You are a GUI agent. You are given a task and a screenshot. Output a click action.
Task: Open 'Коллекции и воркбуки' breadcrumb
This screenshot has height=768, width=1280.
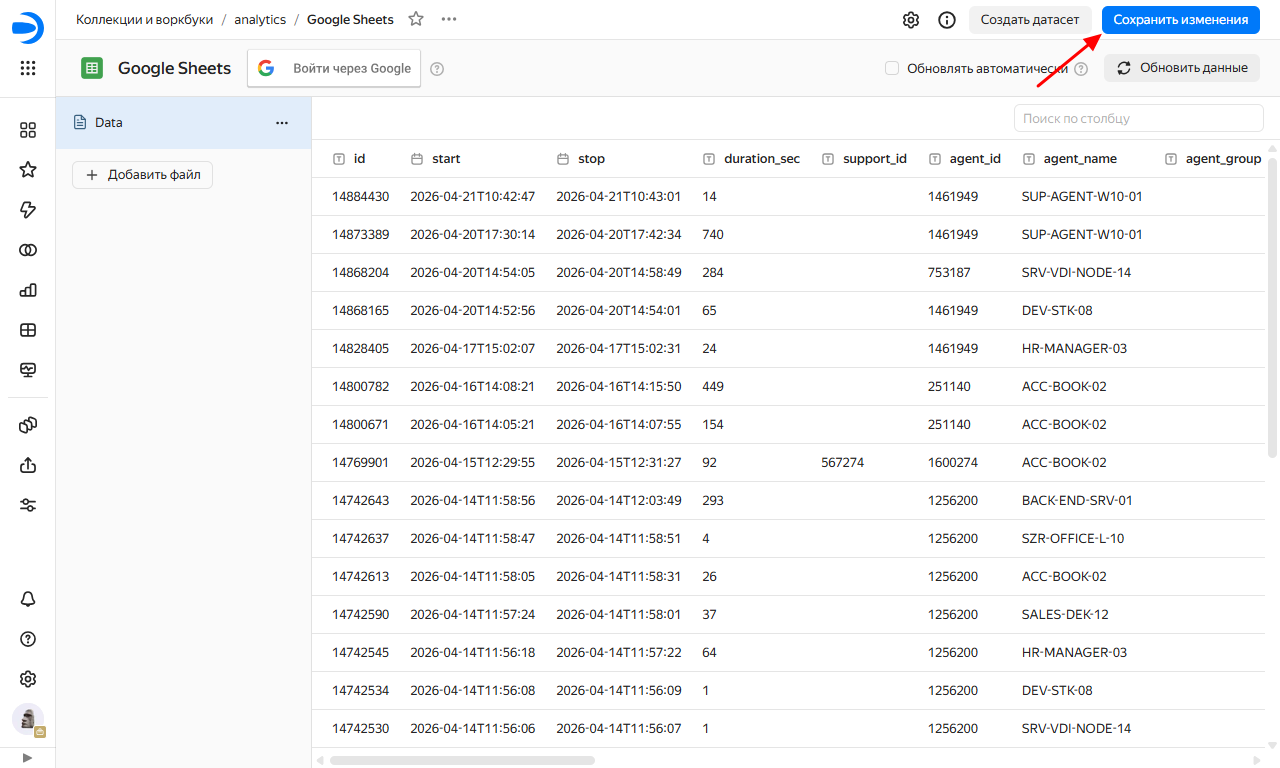pos(144,19)
